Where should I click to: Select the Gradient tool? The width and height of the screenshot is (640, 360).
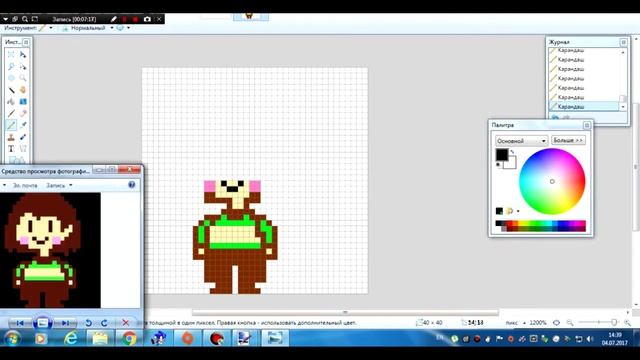23,102
